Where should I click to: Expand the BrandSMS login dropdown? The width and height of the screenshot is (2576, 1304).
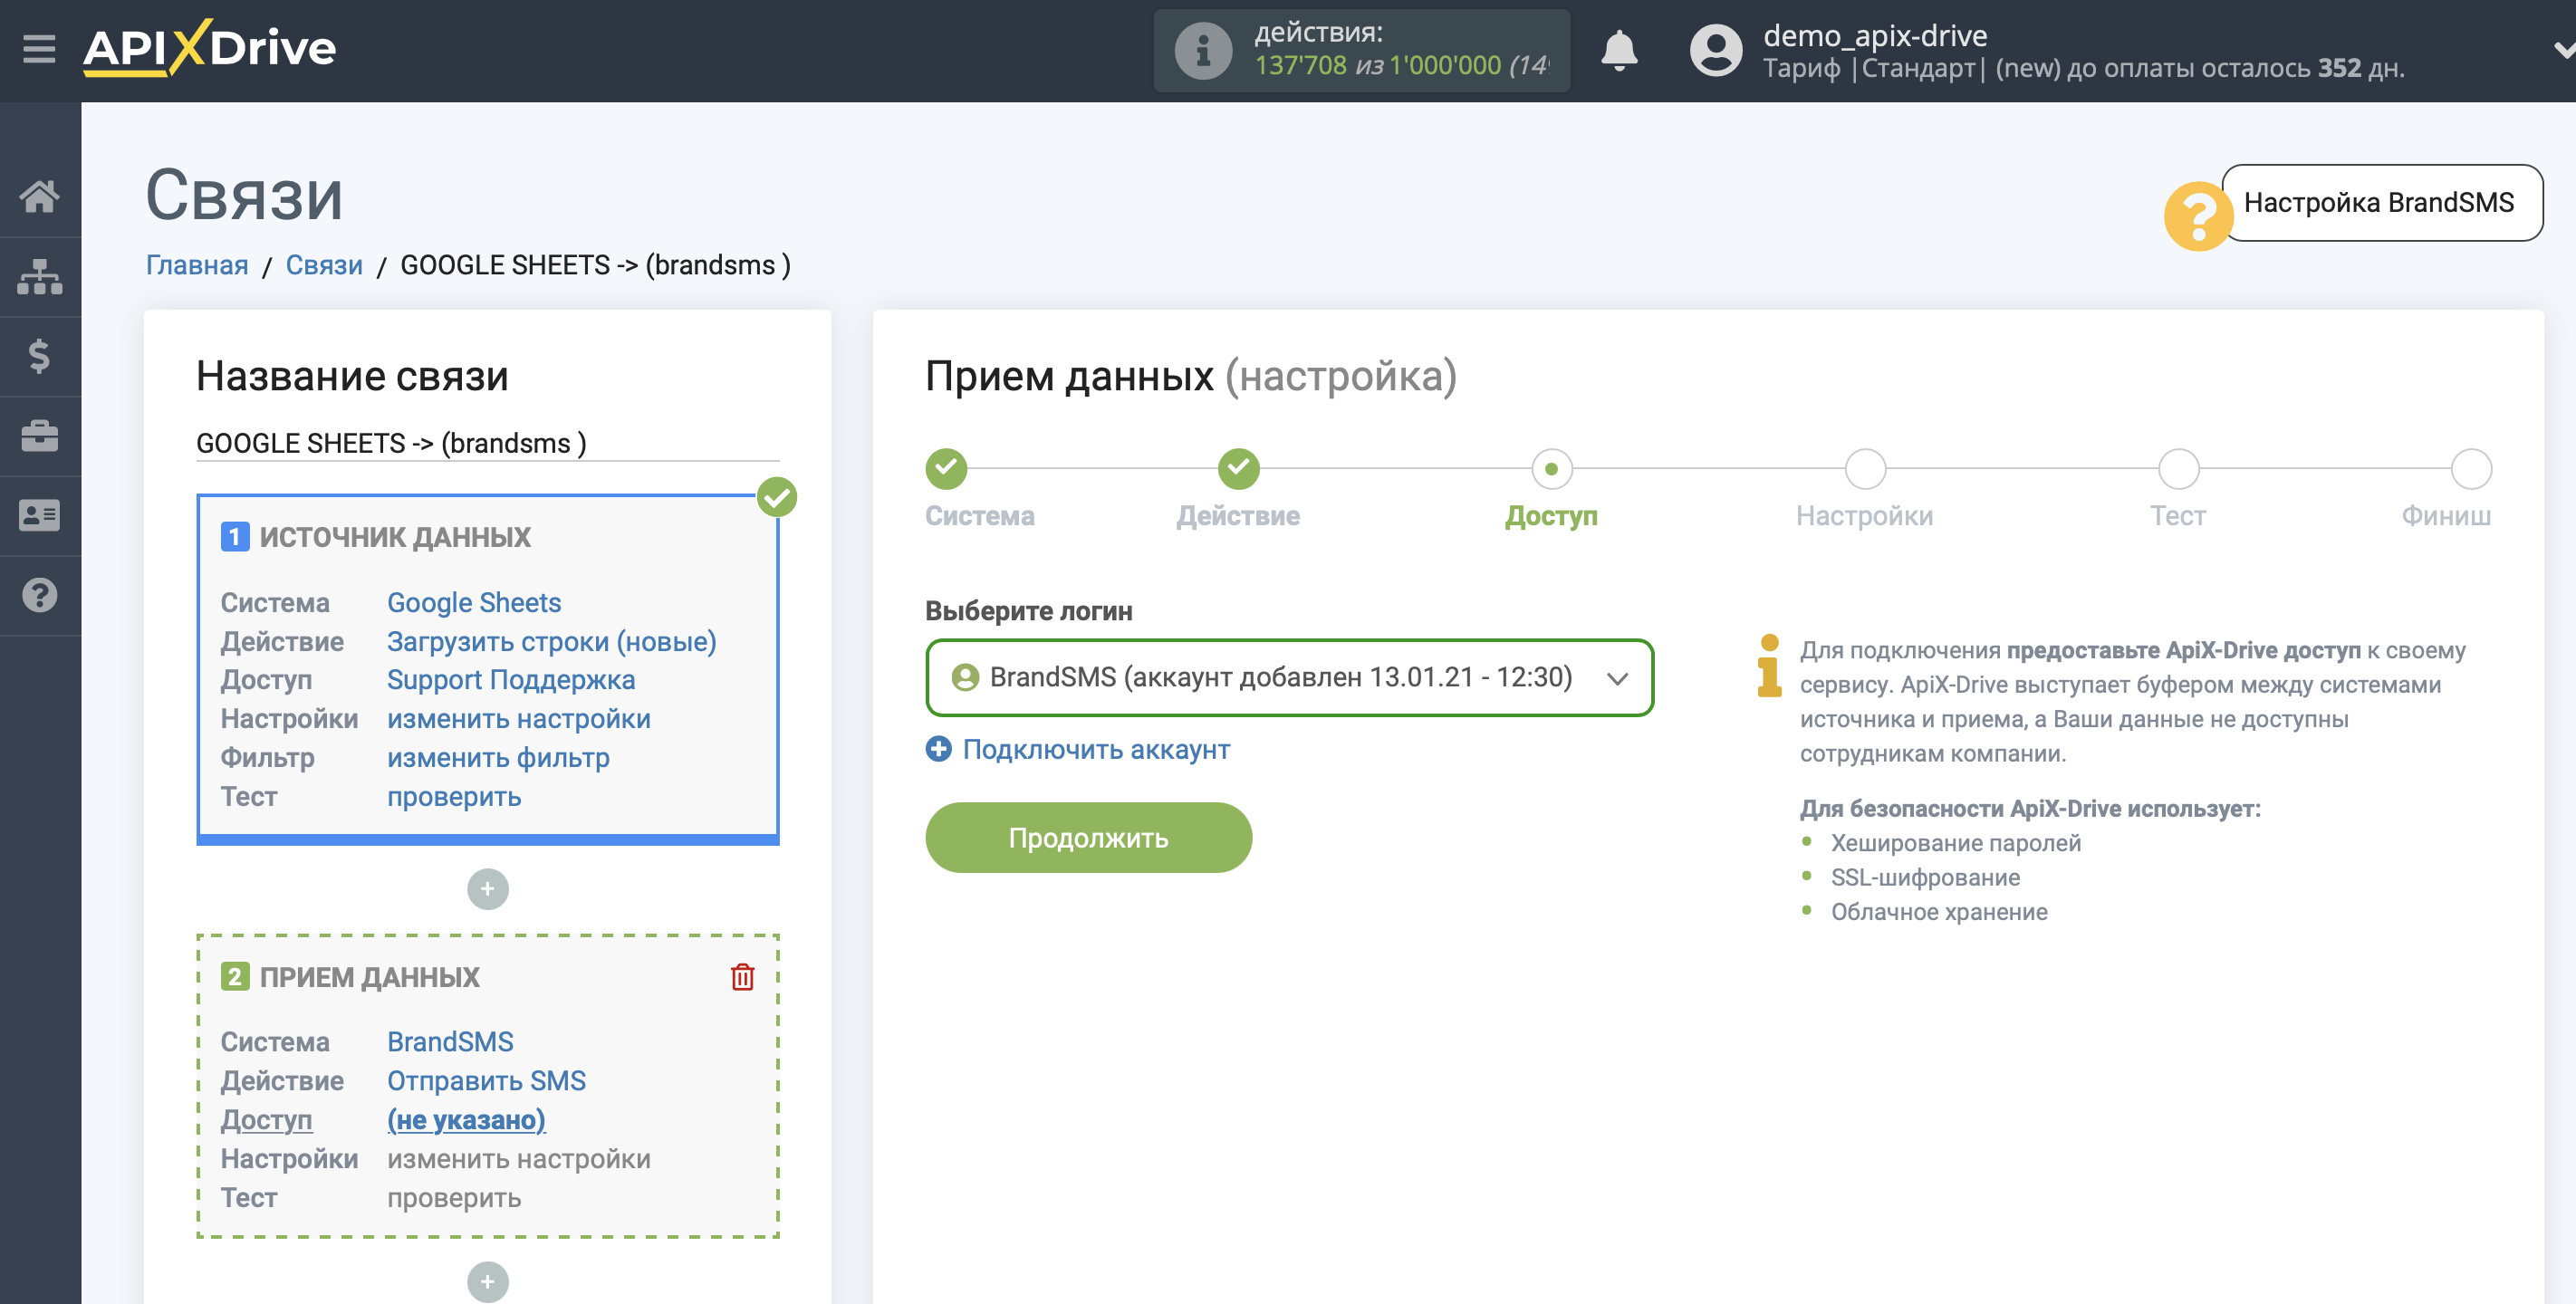click(x=1289, y=677)
